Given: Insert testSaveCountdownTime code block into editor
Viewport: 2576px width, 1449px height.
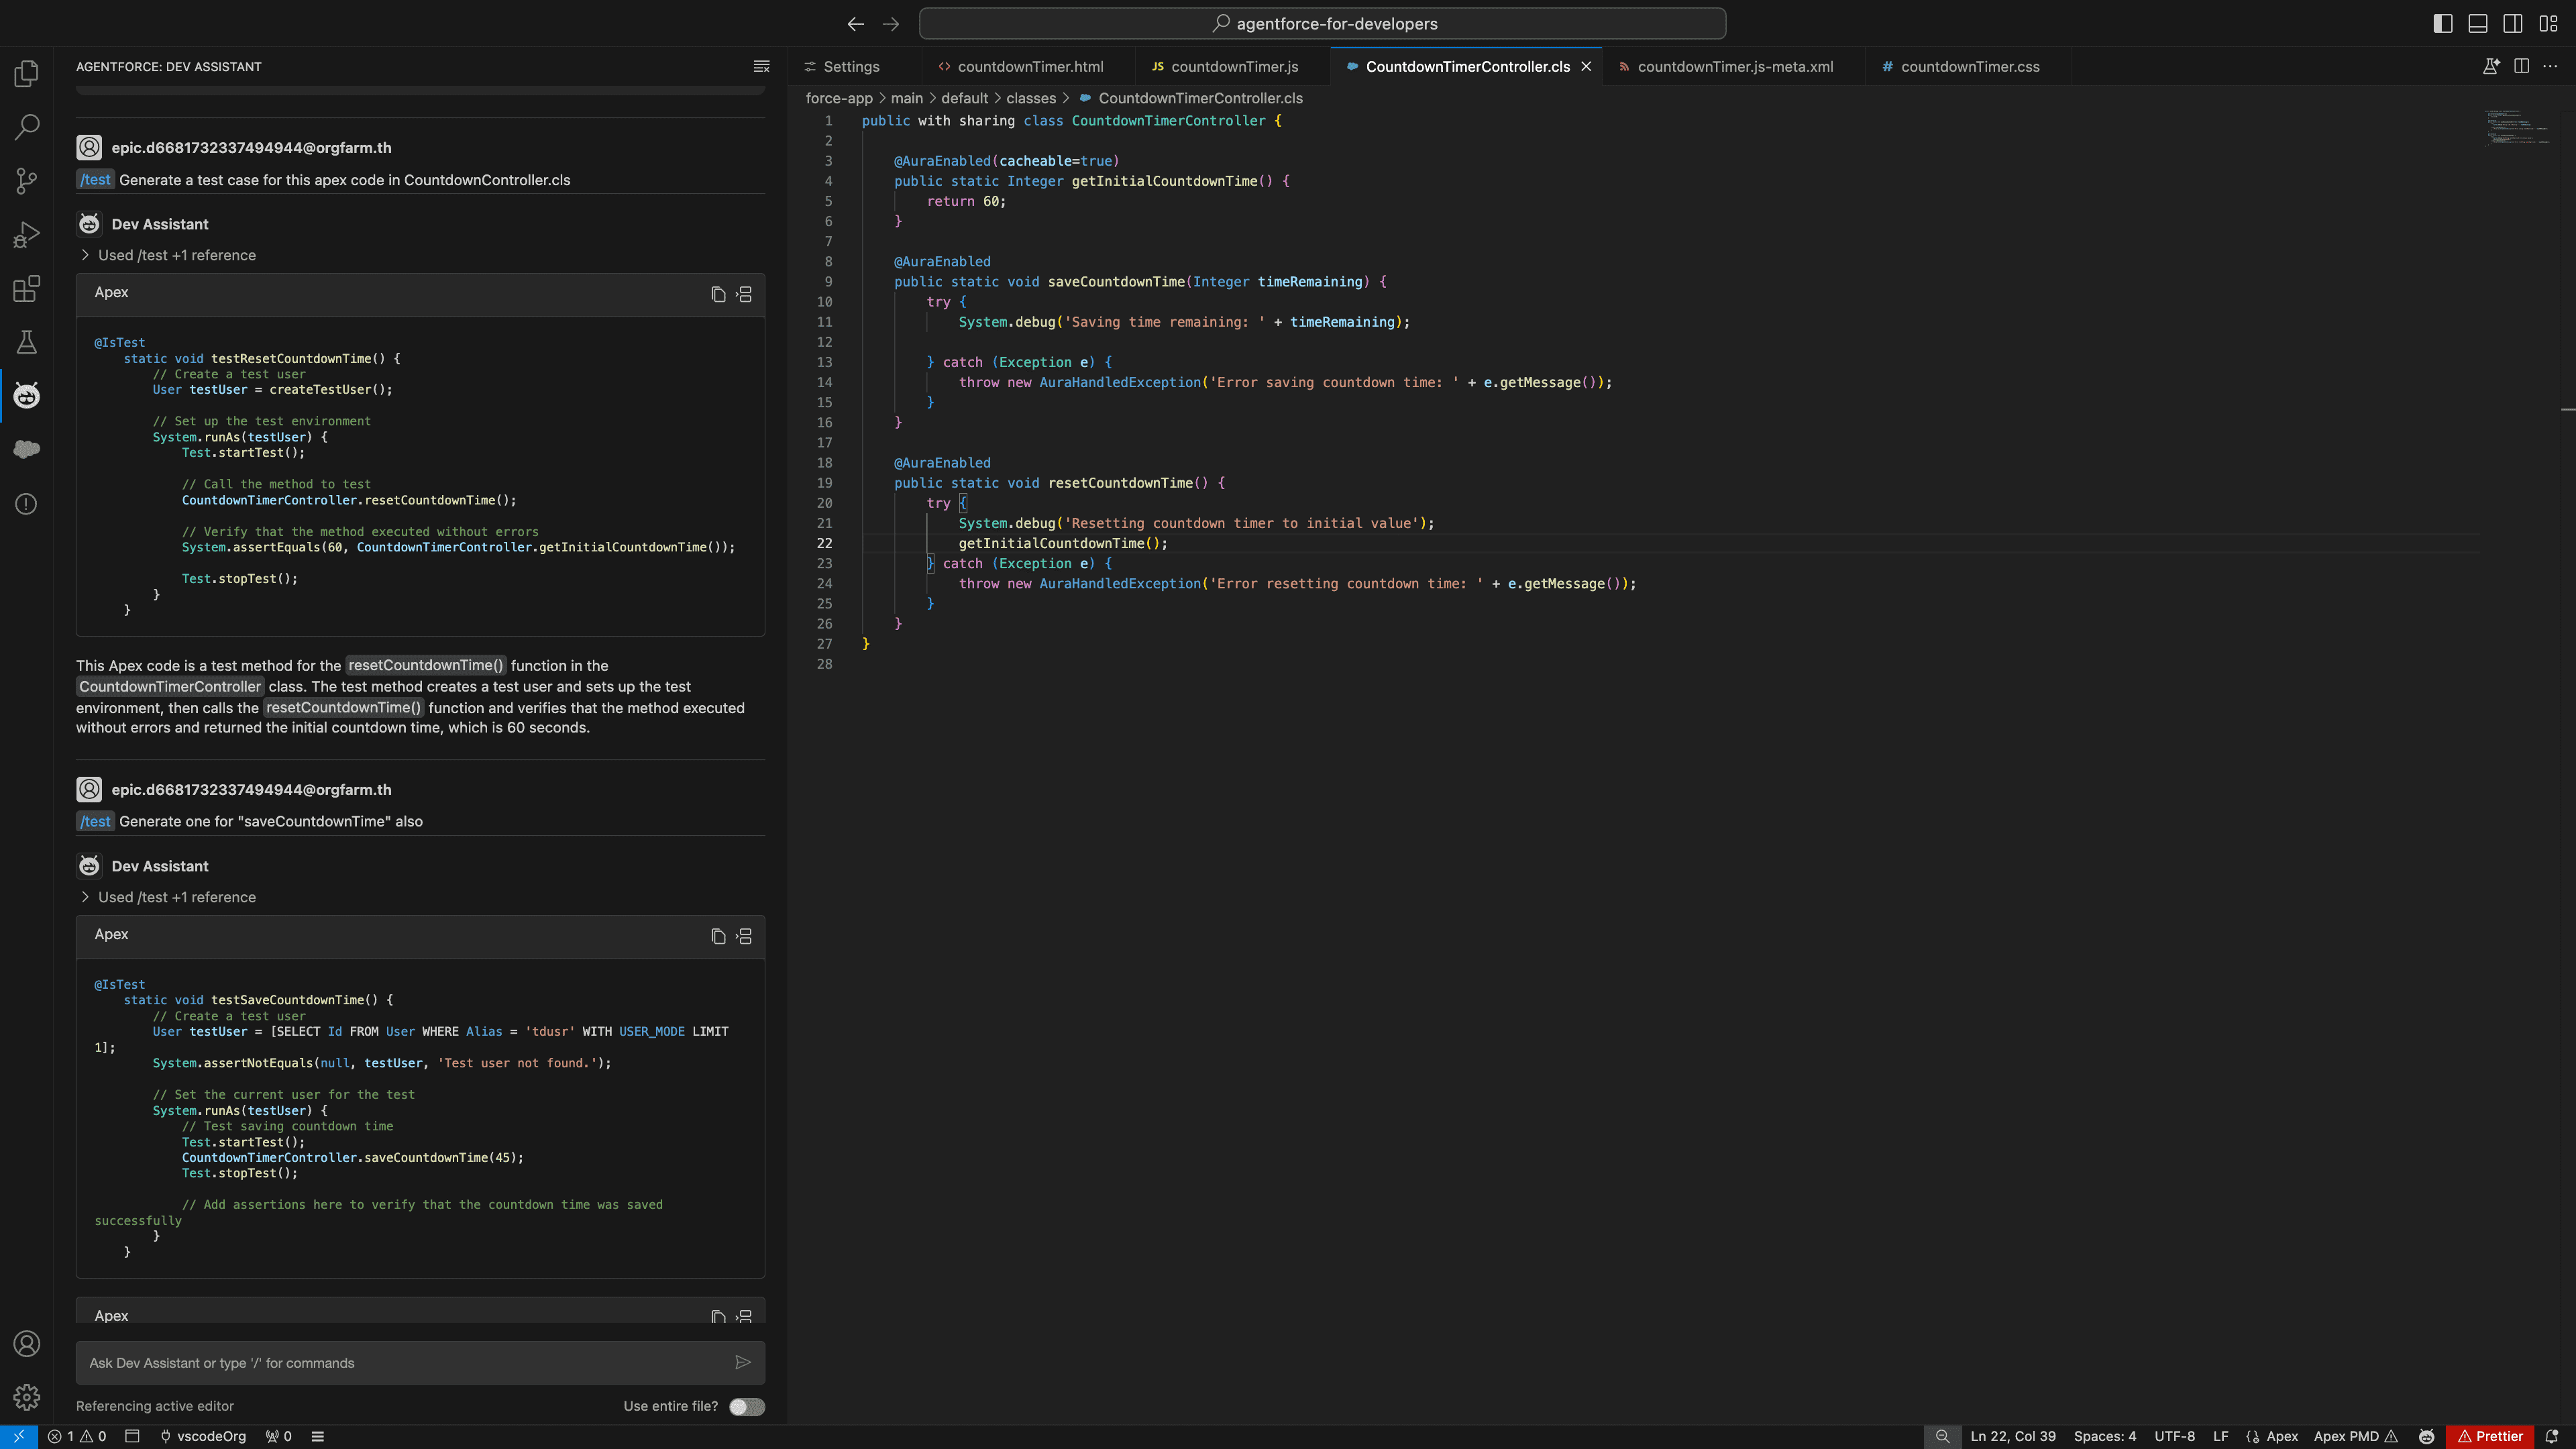Looking at the screenshot, I should tap(744, 936).
